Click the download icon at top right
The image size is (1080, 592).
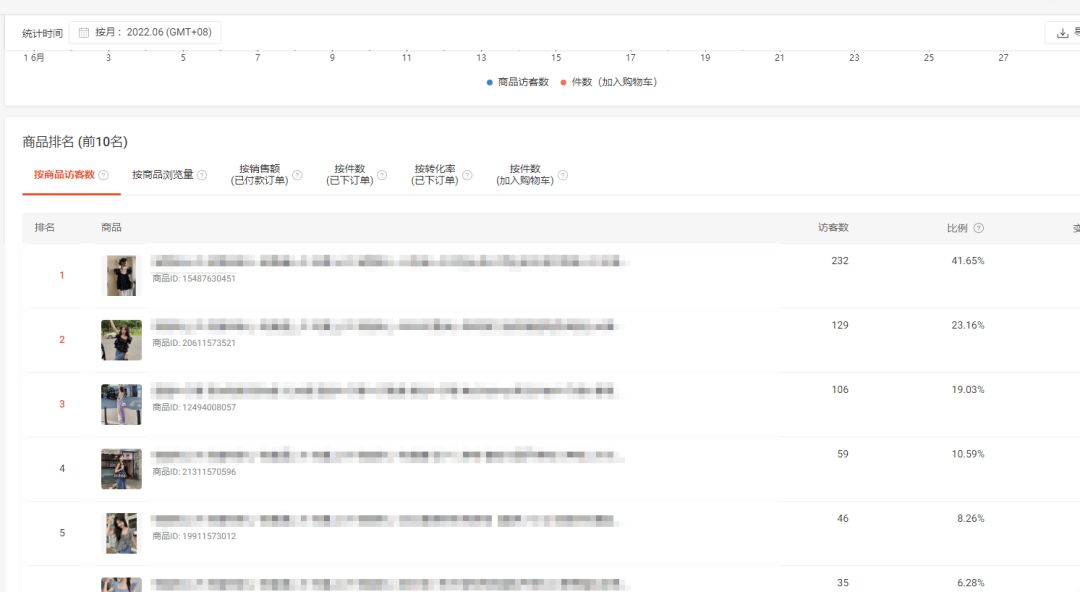click(1062, 33)
